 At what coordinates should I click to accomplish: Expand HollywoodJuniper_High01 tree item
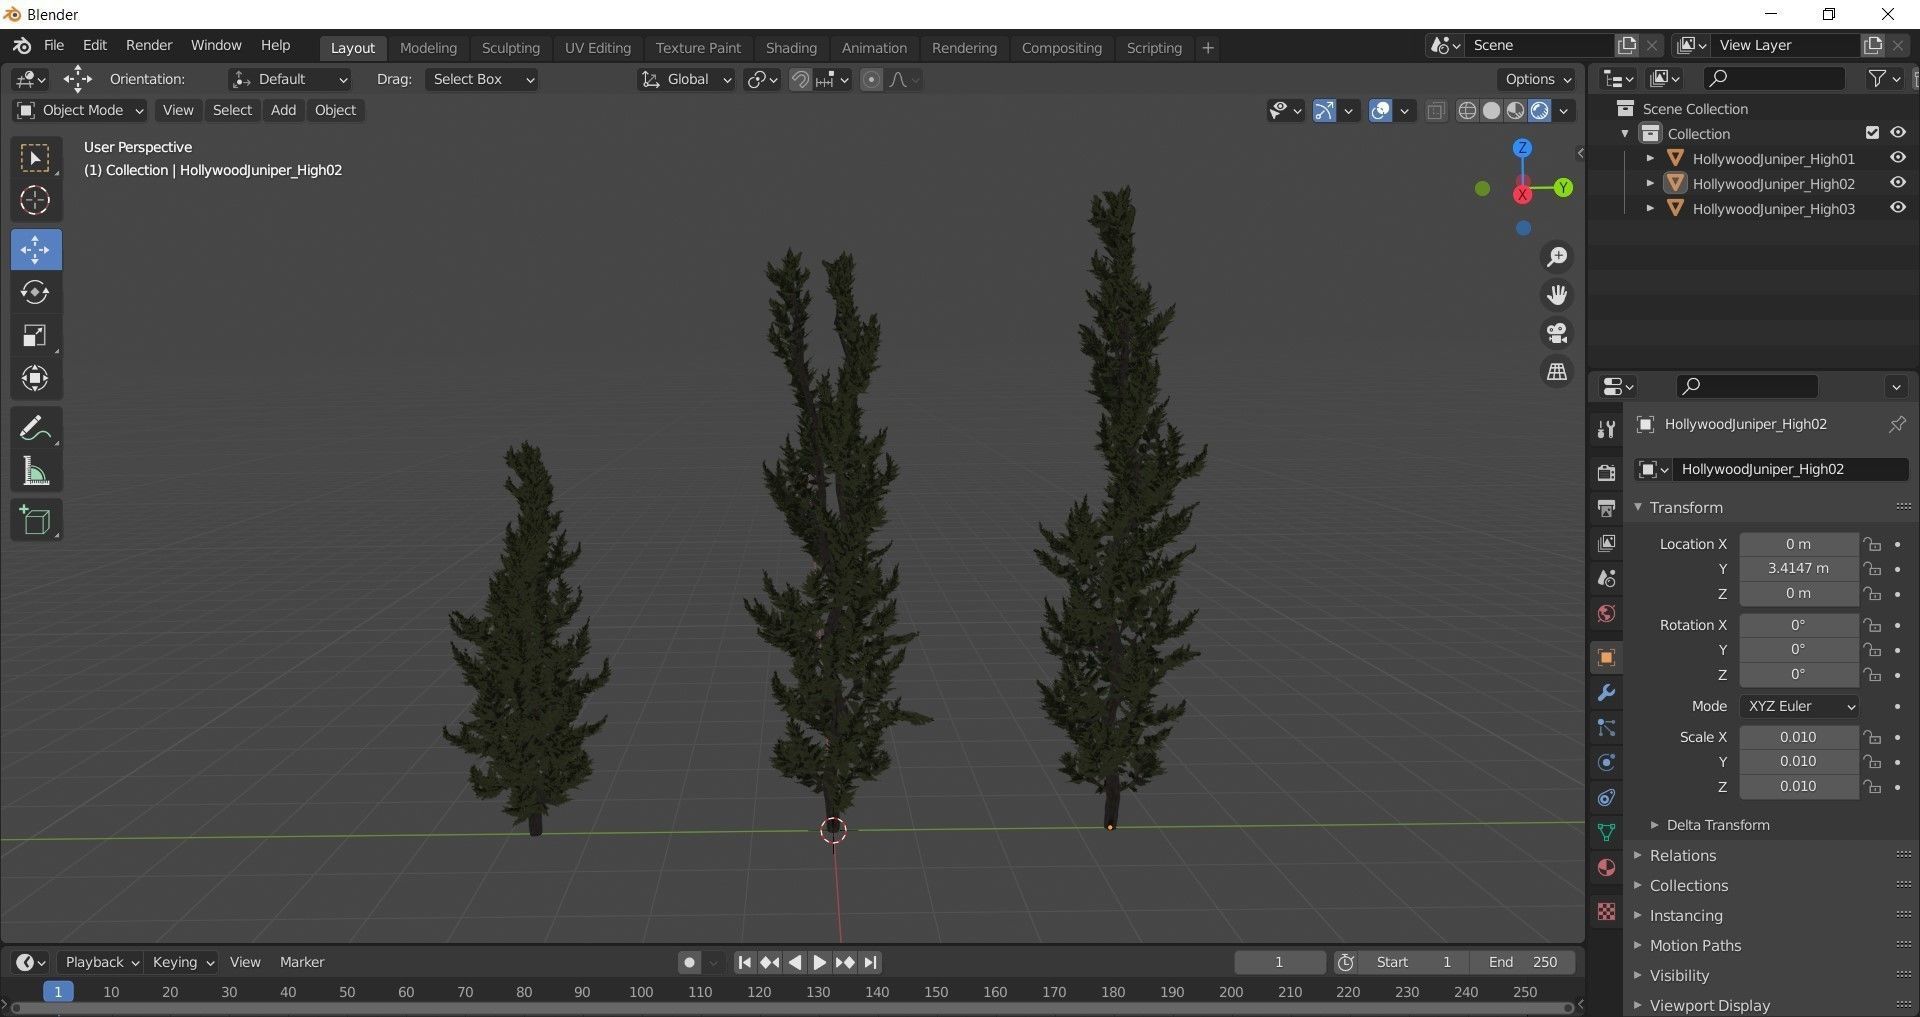[x=1650, y=158]
